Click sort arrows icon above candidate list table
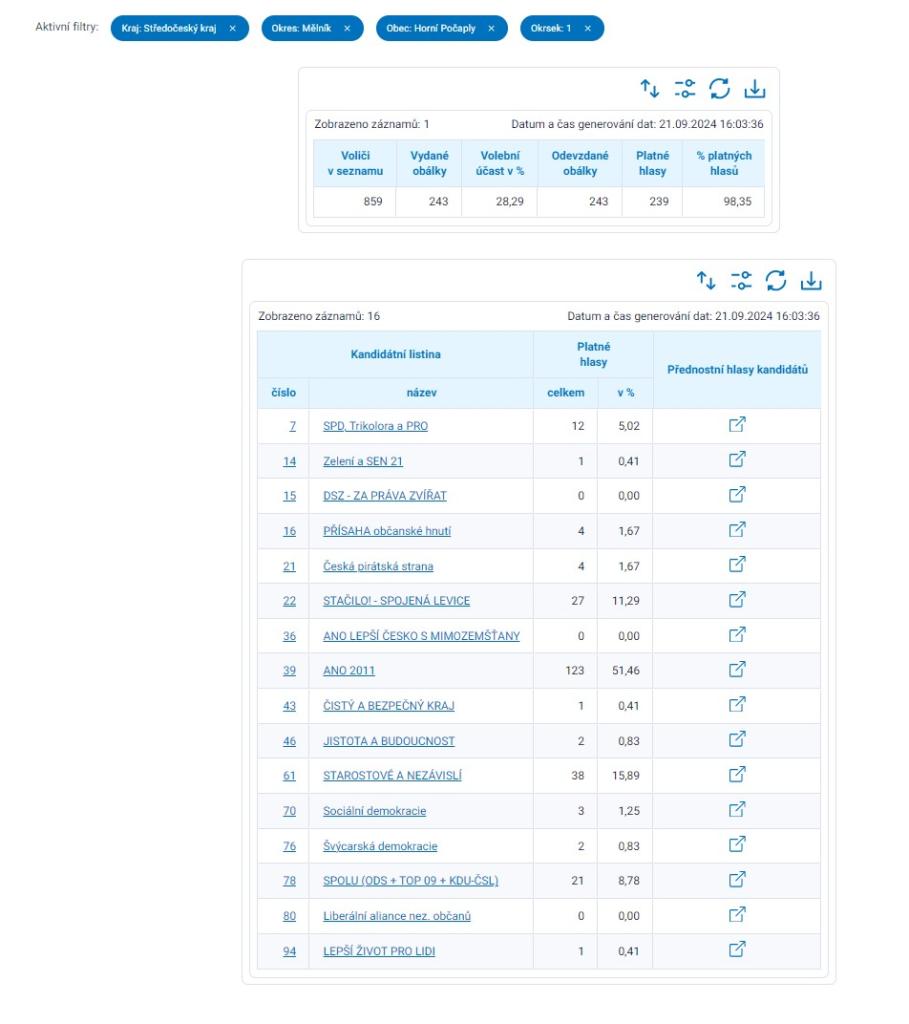 click(x=706, y=281)
